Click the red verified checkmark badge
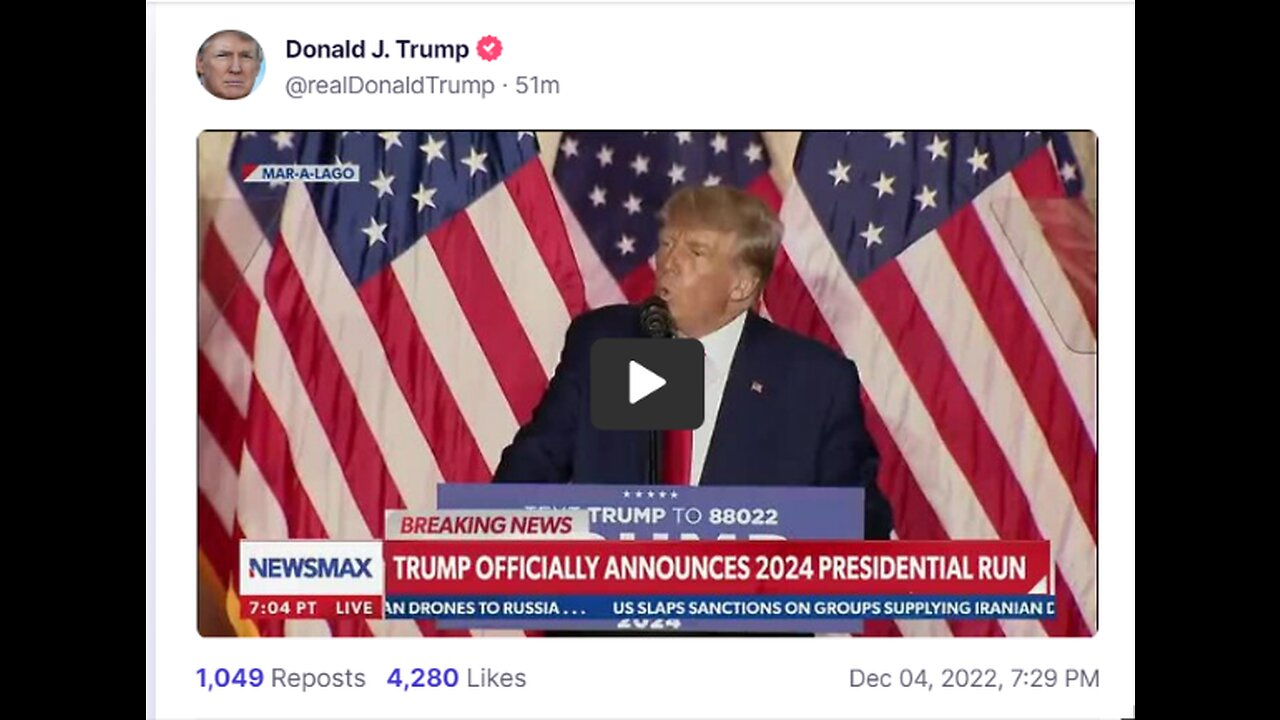 pyautogui.click(x=489, y=48)
